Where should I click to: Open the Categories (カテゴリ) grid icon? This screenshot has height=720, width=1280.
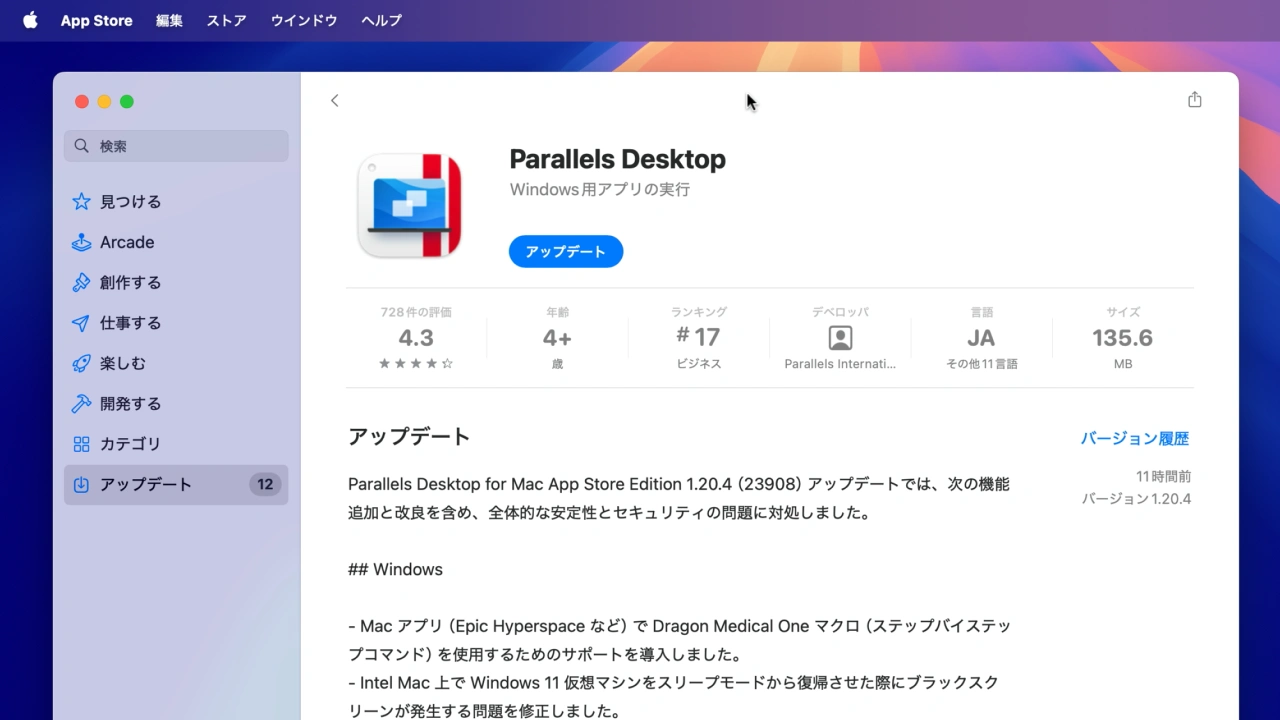[x=82, y=444]
